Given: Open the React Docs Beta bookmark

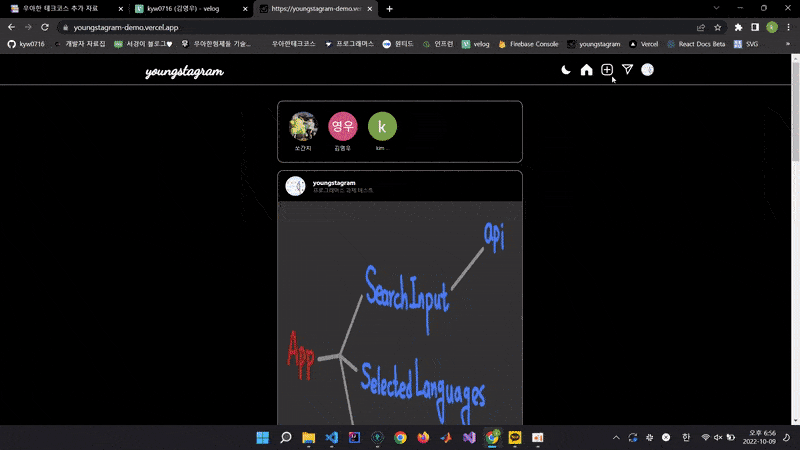Looking at the screenshot, I should tap(696, 44).
